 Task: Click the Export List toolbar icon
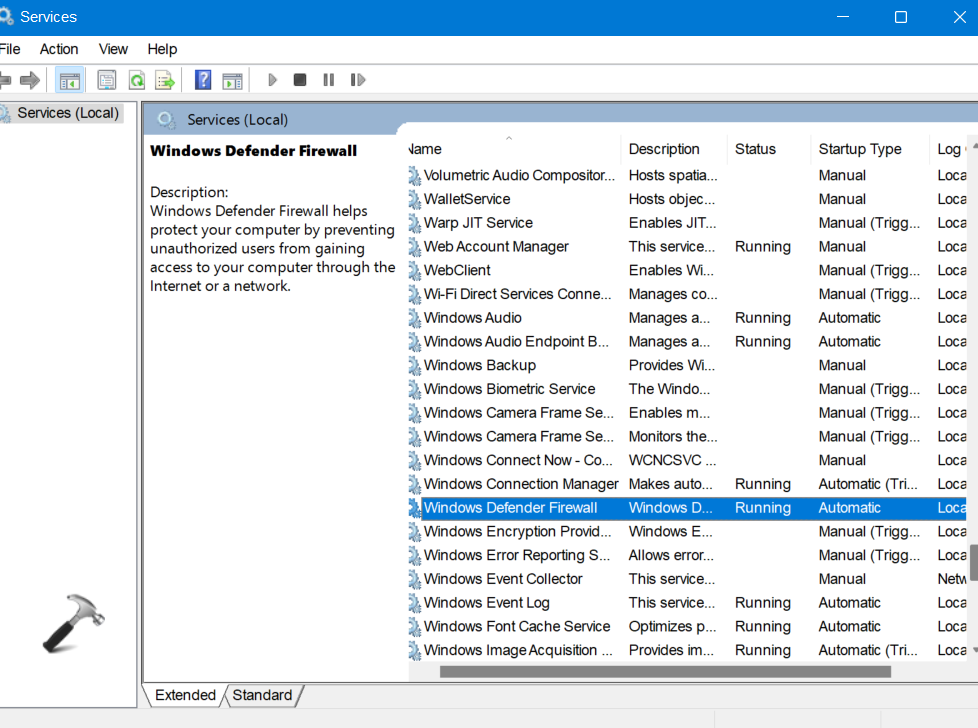pyautogui.click(x=165, y=80)
